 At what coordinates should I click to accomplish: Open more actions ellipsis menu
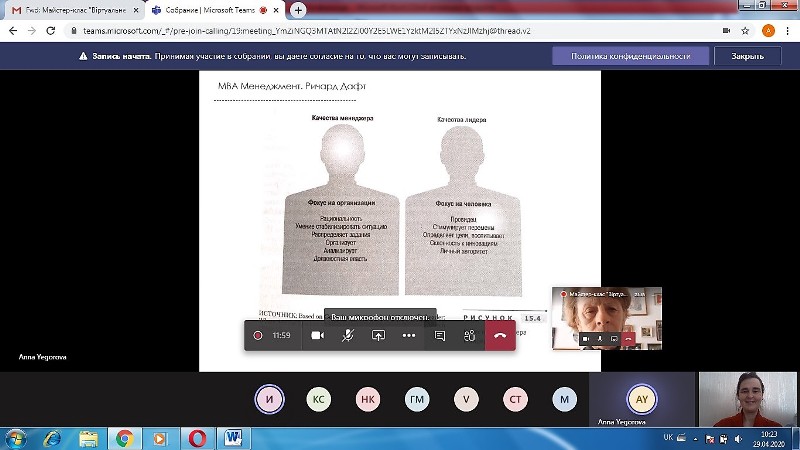[x=408, y=336]
